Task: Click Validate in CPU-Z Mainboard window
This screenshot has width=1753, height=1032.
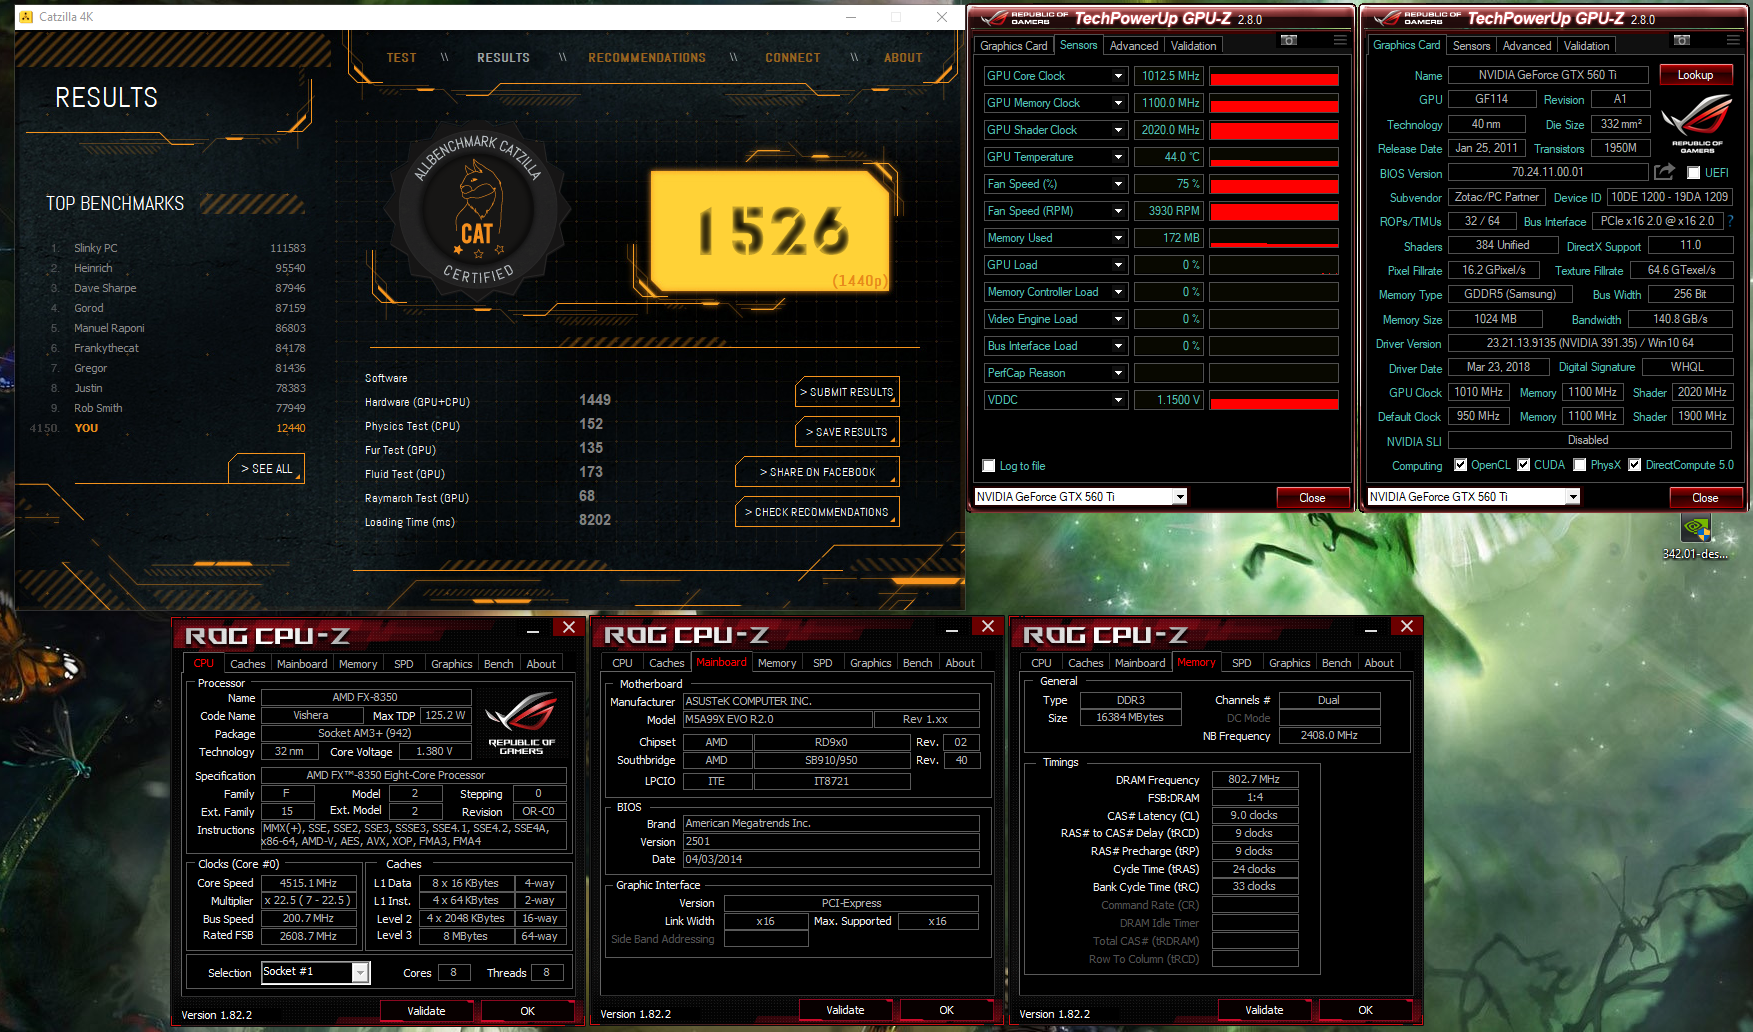Action: [x=845, y=1010]
